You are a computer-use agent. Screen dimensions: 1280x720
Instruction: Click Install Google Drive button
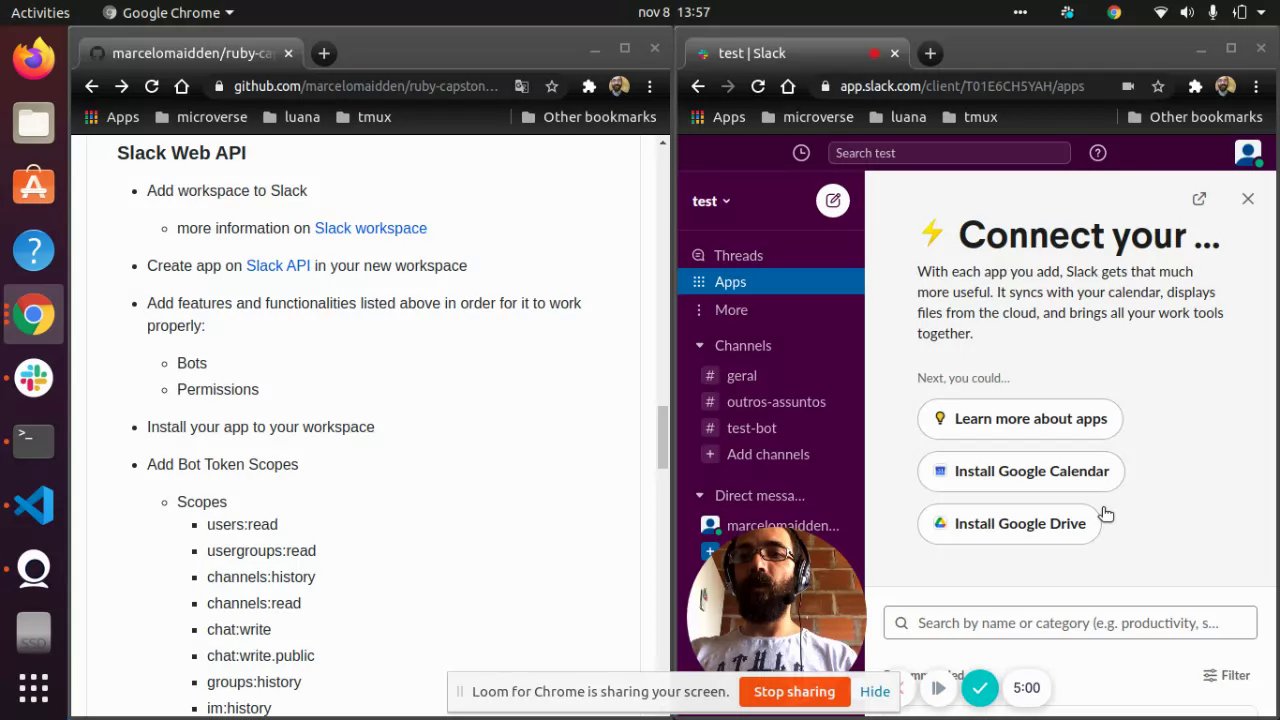coord(1009,524)
